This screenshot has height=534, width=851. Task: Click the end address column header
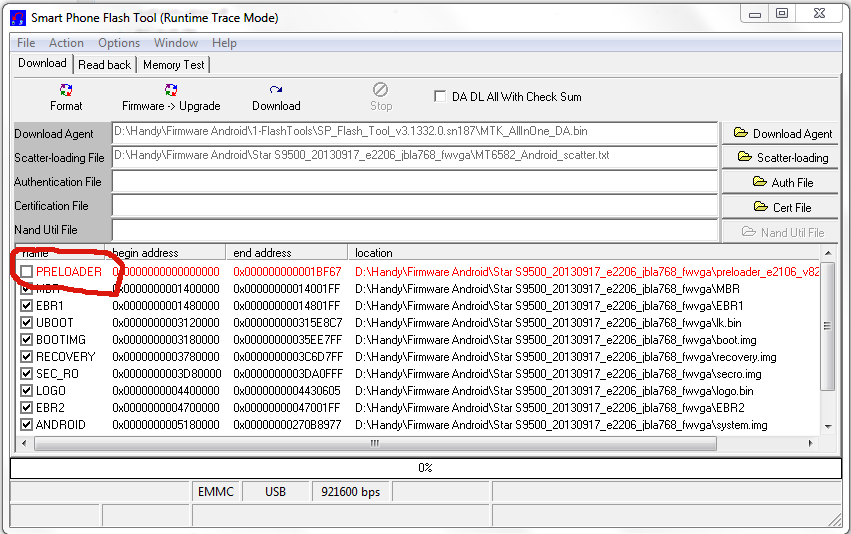pyautogui.click(x=287, y=252)
